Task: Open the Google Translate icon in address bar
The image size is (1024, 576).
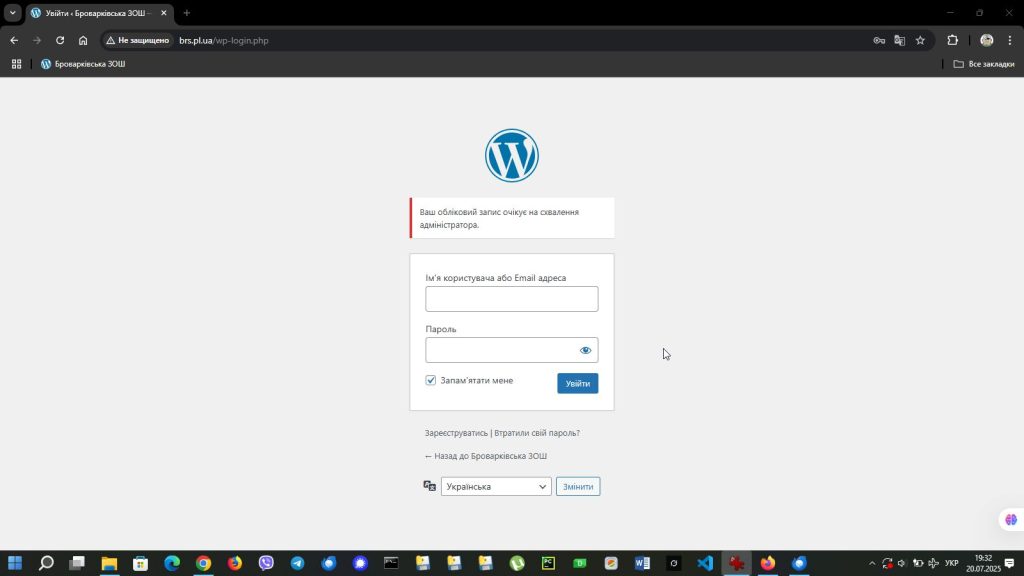Action: tap(899, 41)
